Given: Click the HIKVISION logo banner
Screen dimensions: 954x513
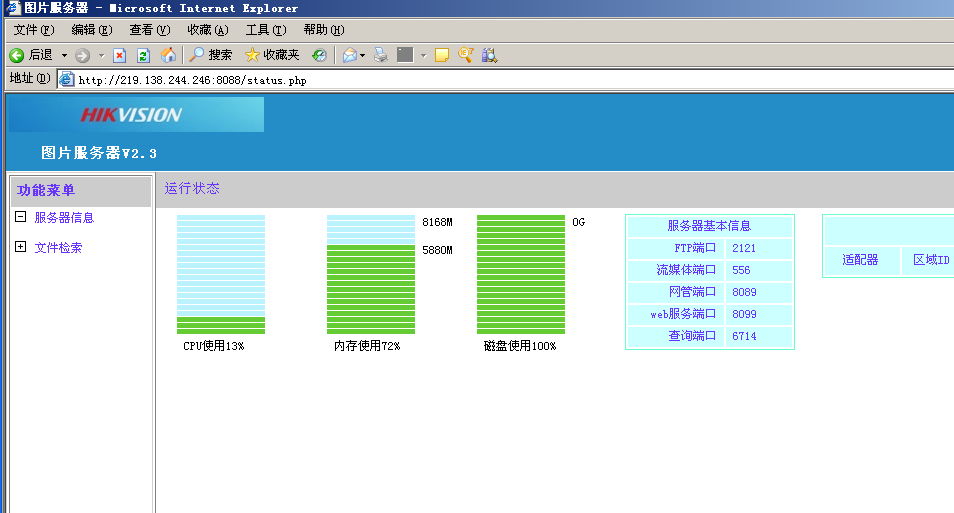Looking at the screenshot, I should 136,114.
